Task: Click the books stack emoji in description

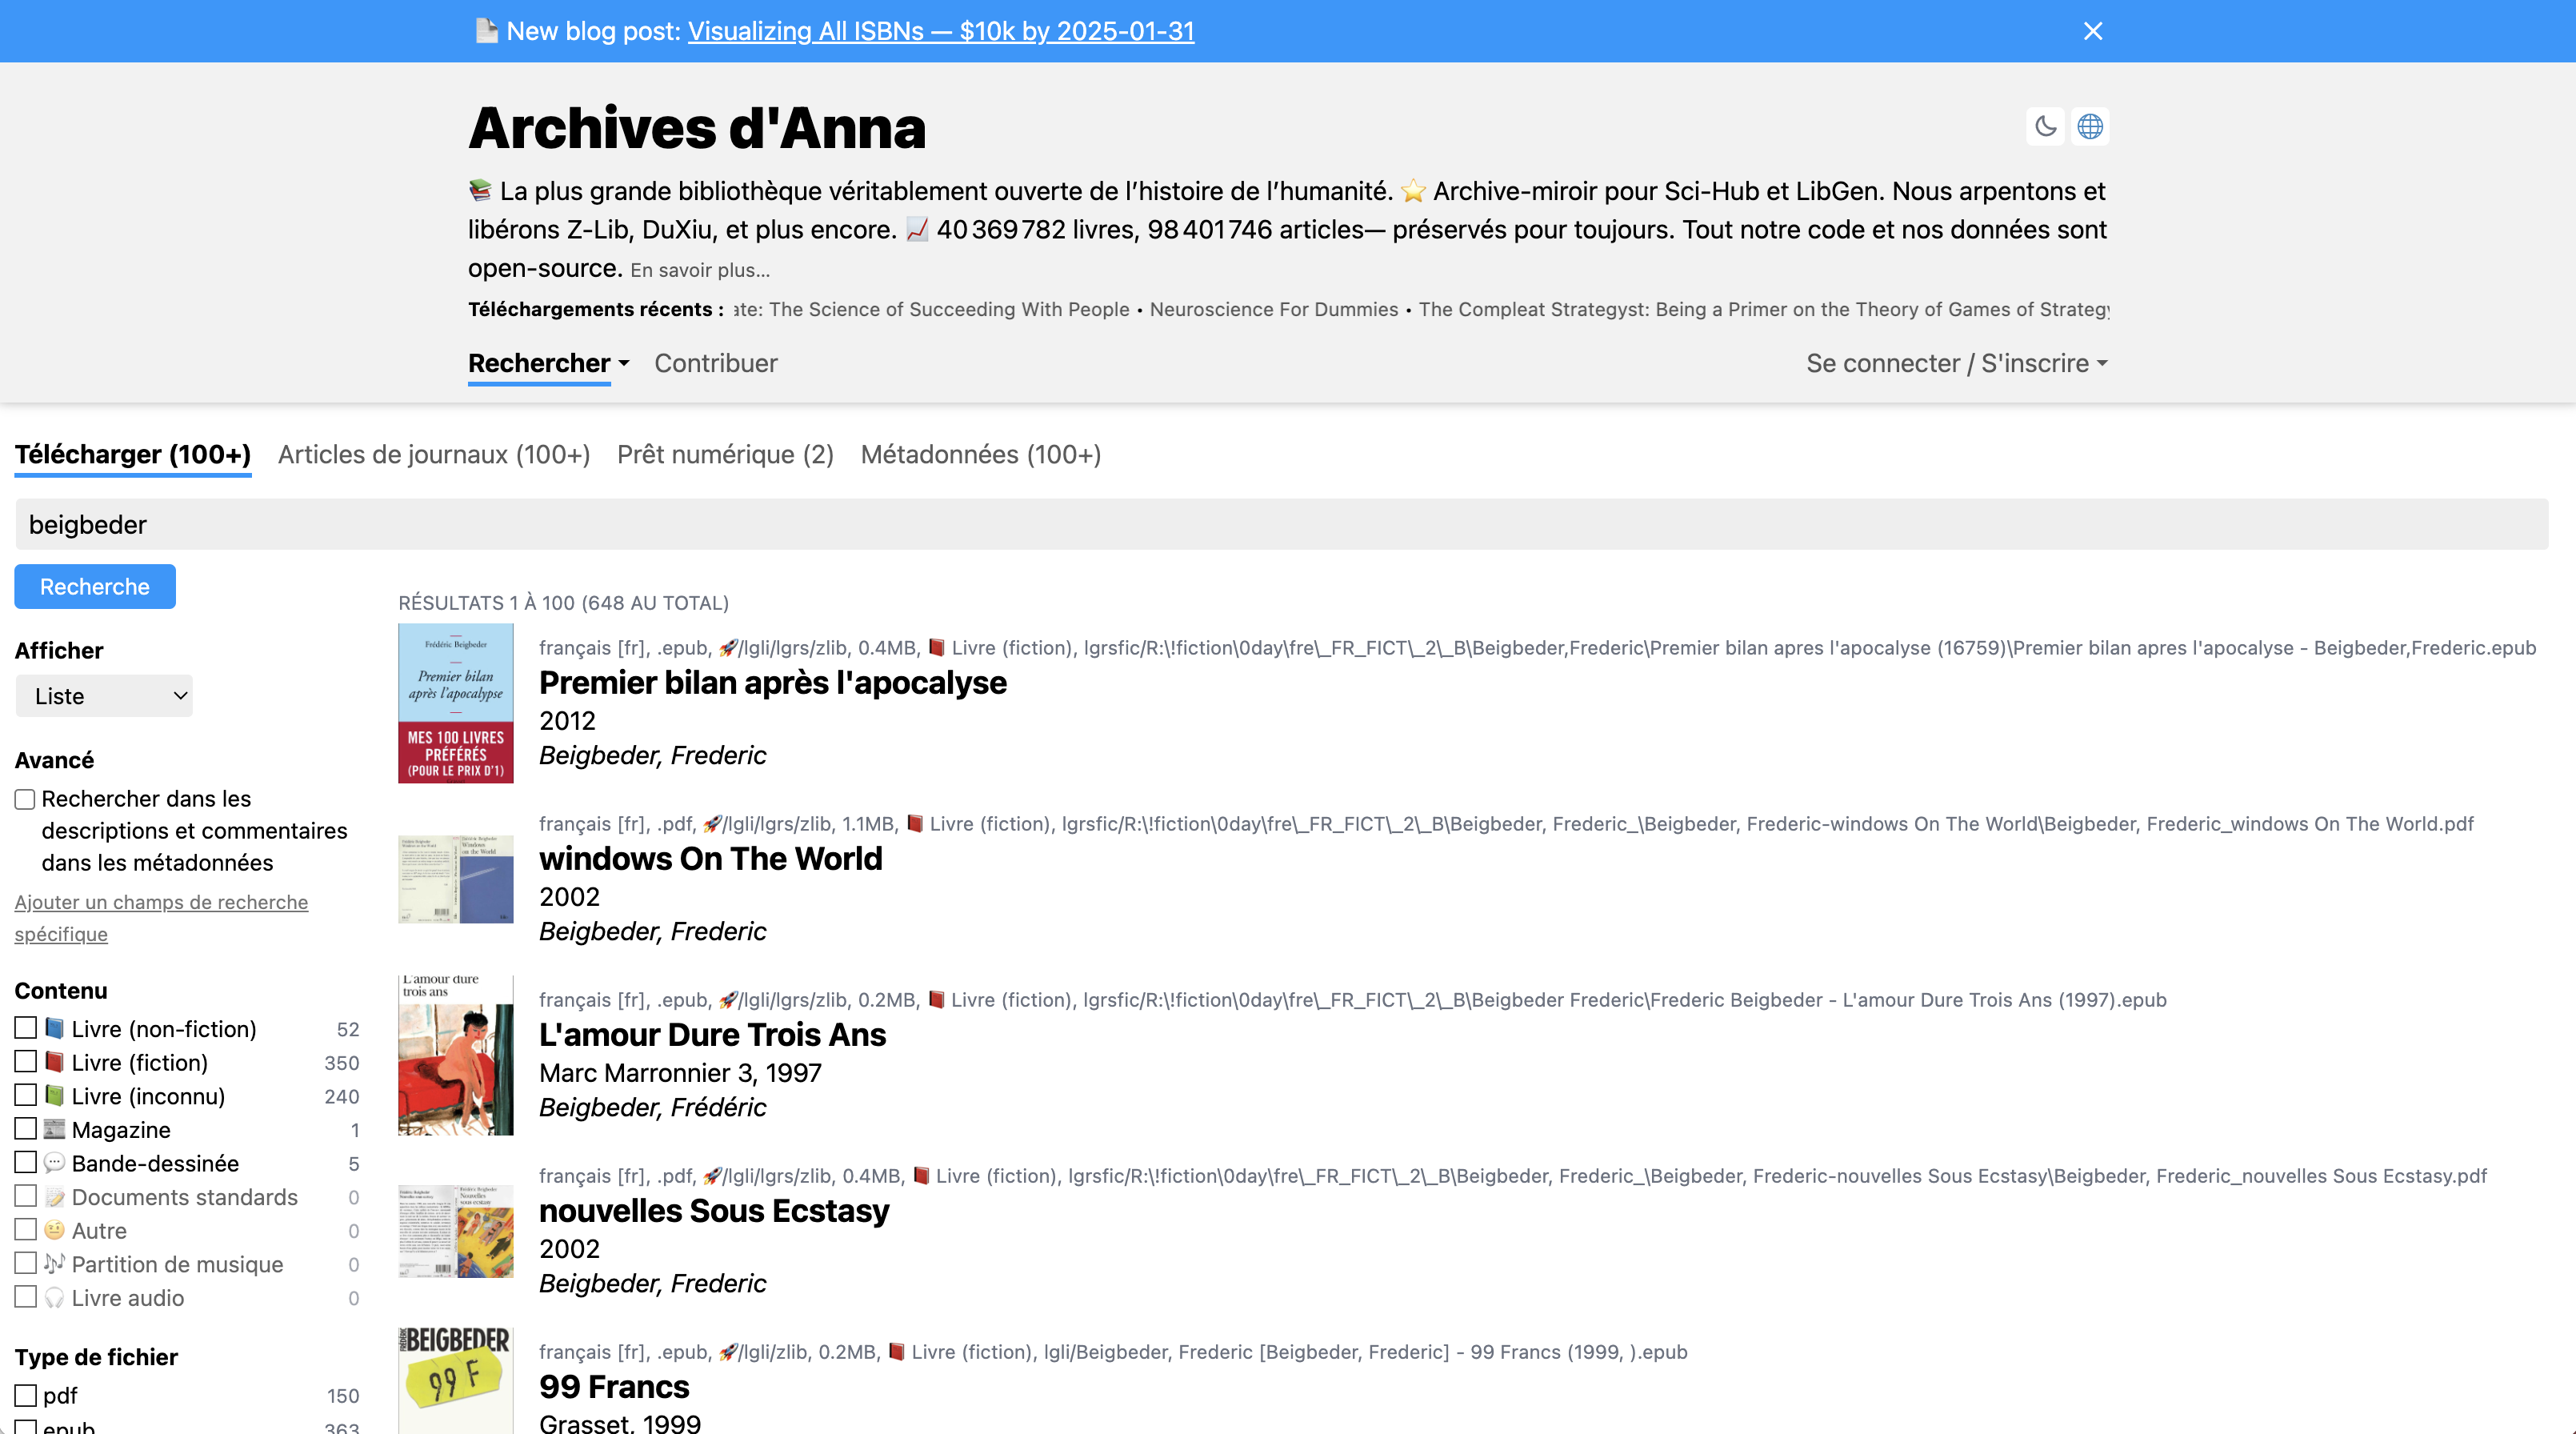Action: pyautogui.click(x=480, y=190)
